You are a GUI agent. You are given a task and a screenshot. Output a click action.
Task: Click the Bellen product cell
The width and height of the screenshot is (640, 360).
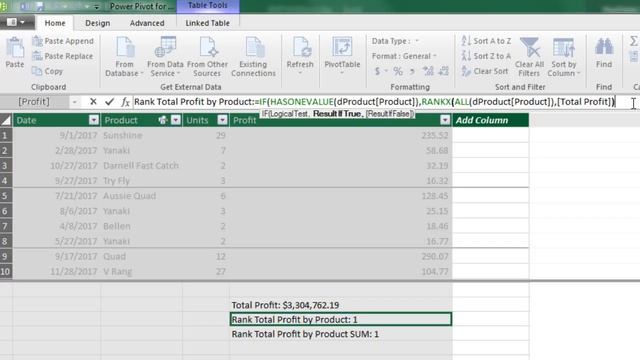(141, 226)
